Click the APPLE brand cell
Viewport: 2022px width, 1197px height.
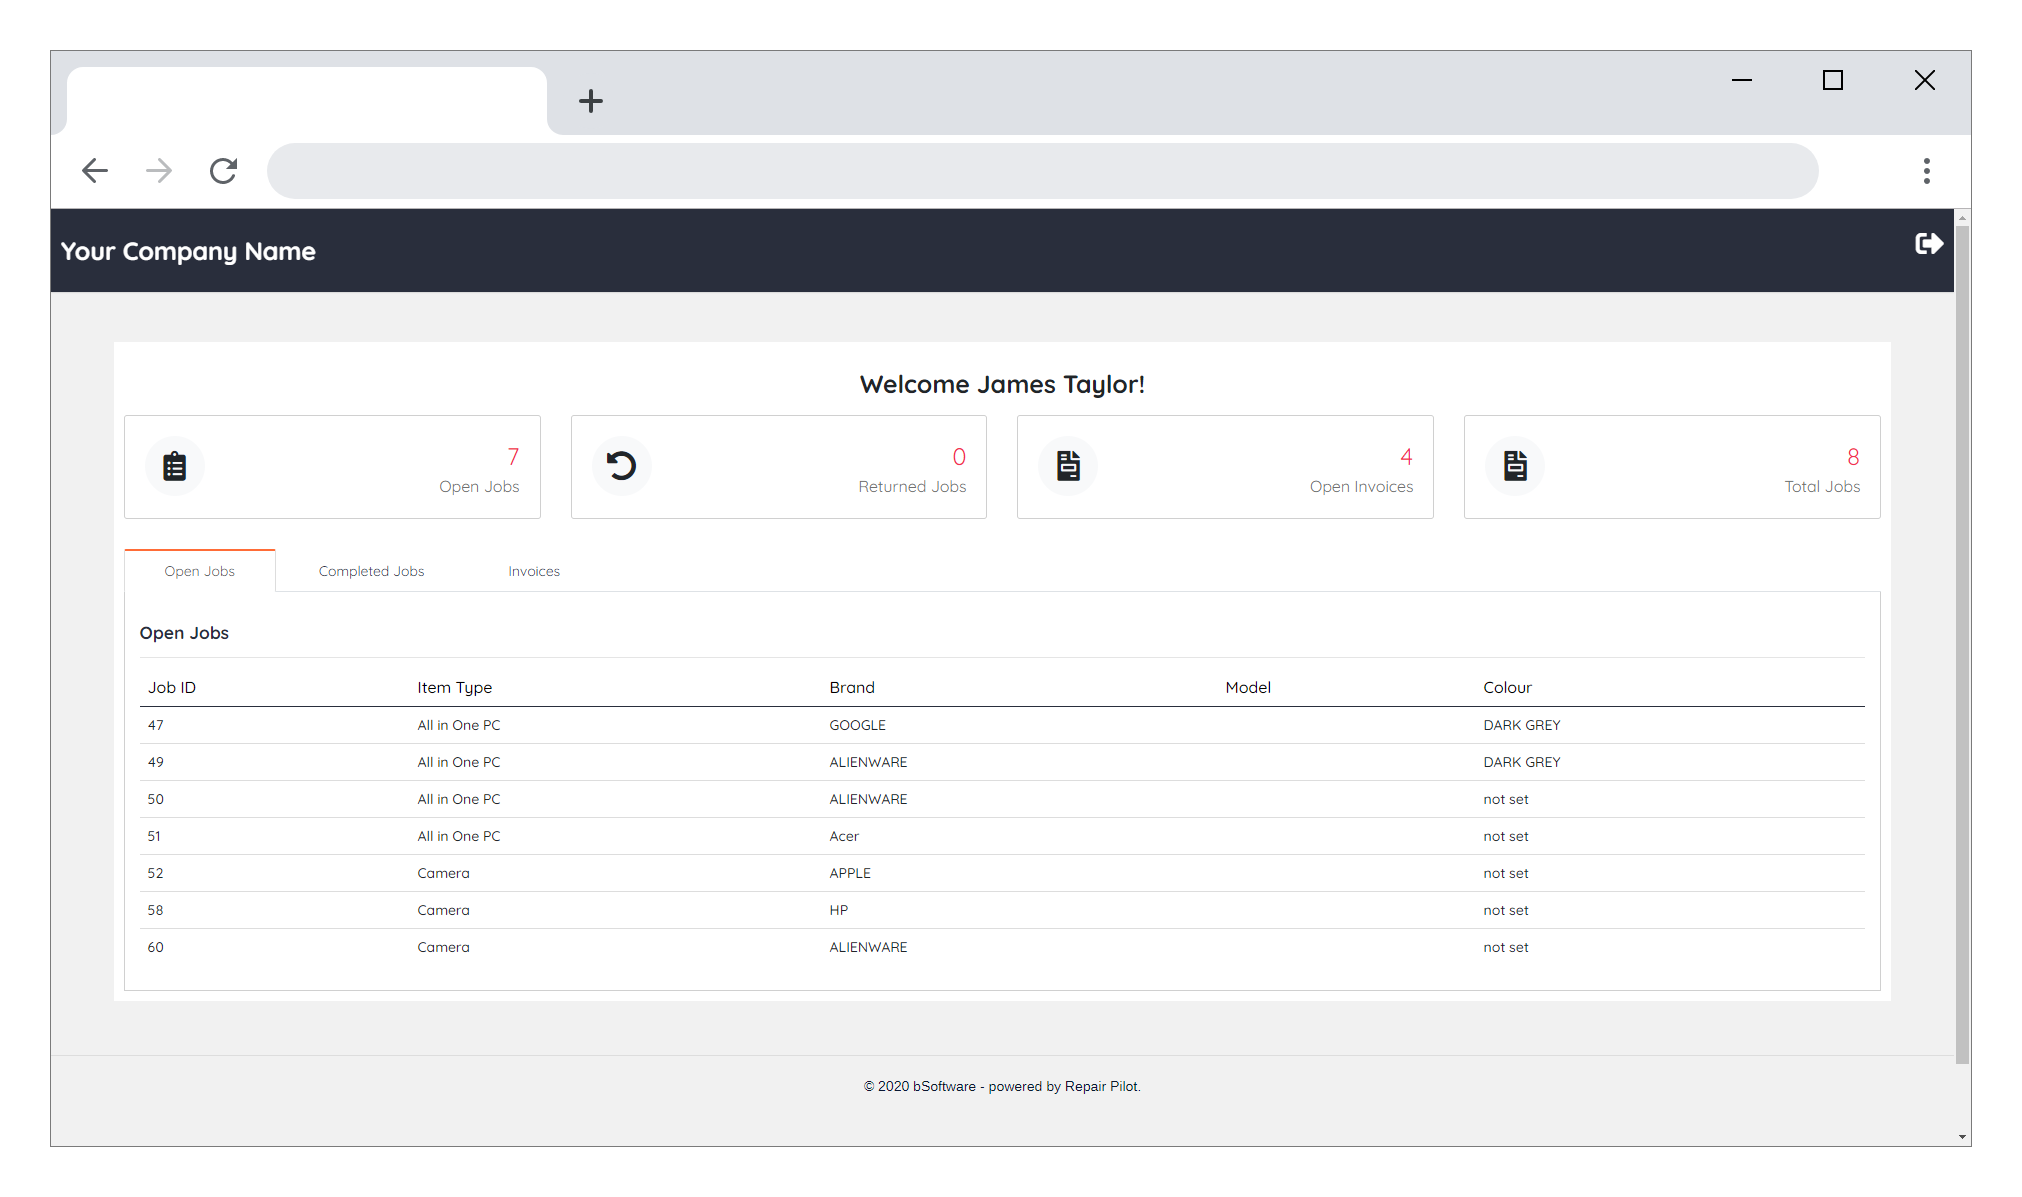click(850, 873)
